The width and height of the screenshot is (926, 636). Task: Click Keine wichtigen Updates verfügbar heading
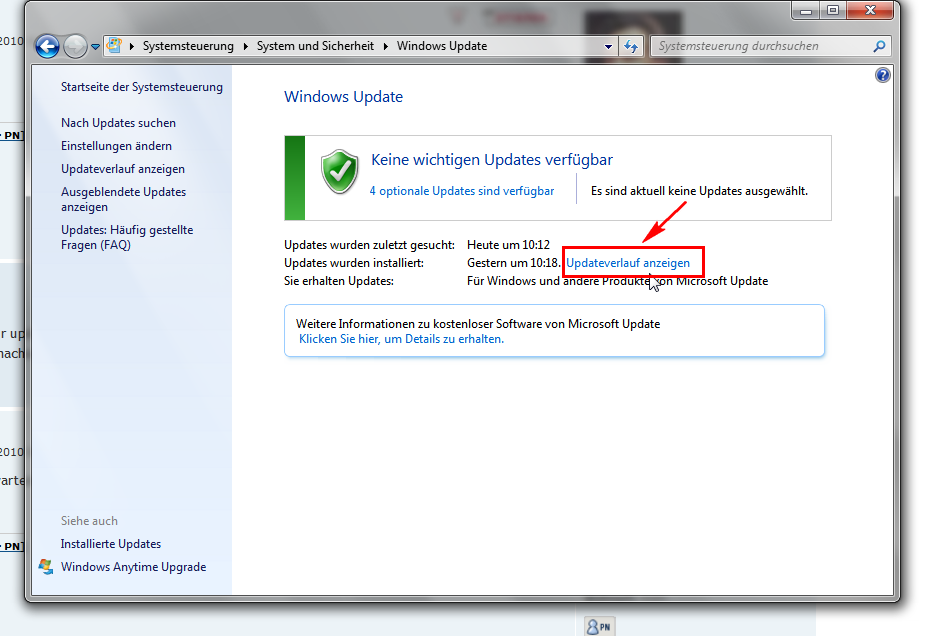[492, 159]
